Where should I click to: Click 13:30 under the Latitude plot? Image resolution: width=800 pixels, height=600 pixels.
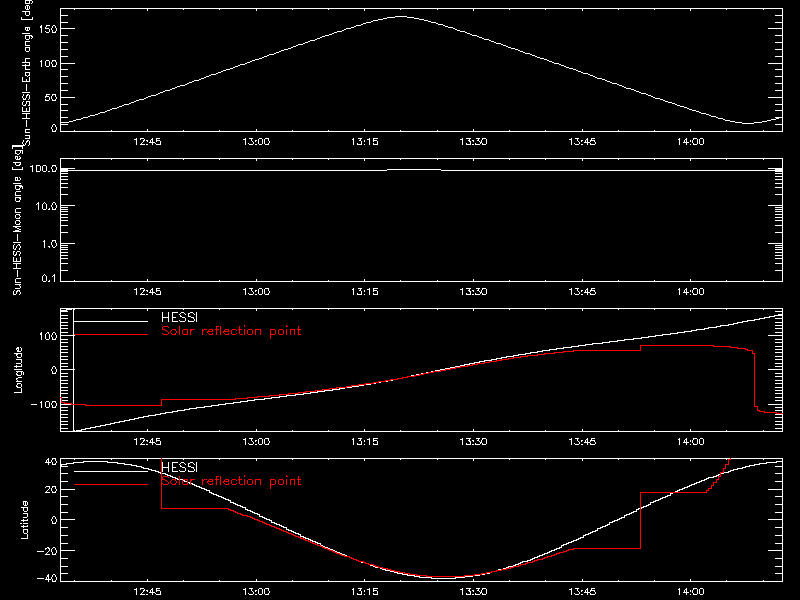(x=473, y=591)
